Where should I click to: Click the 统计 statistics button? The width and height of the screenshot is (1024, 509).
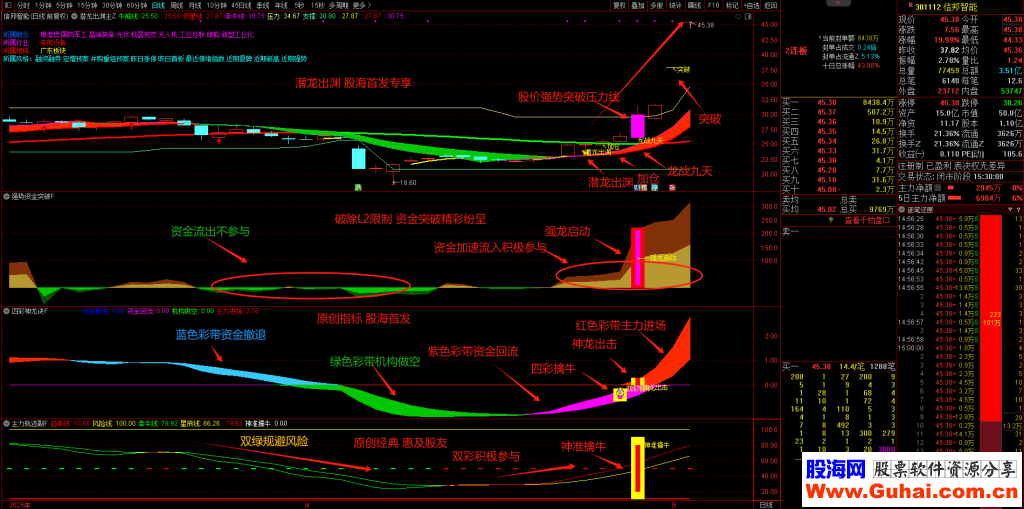click(x=675, y=5)
